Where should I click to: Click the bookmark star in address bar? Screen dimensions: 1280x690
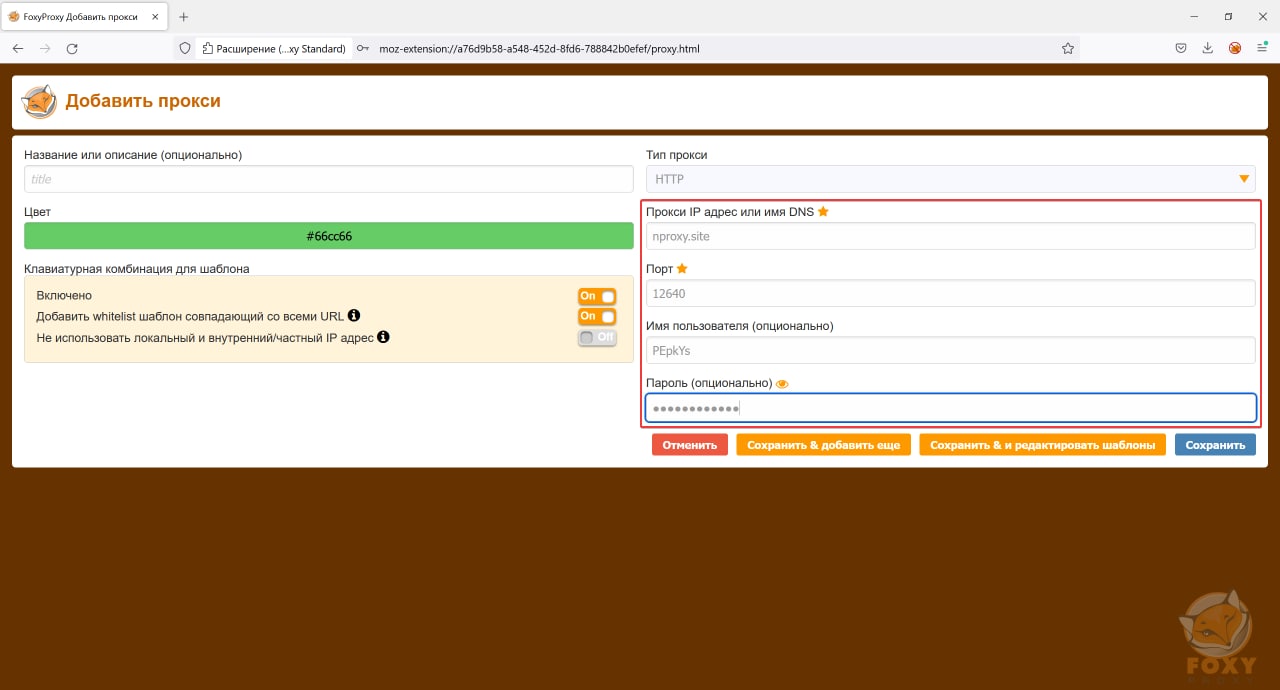coord(1068,48)
